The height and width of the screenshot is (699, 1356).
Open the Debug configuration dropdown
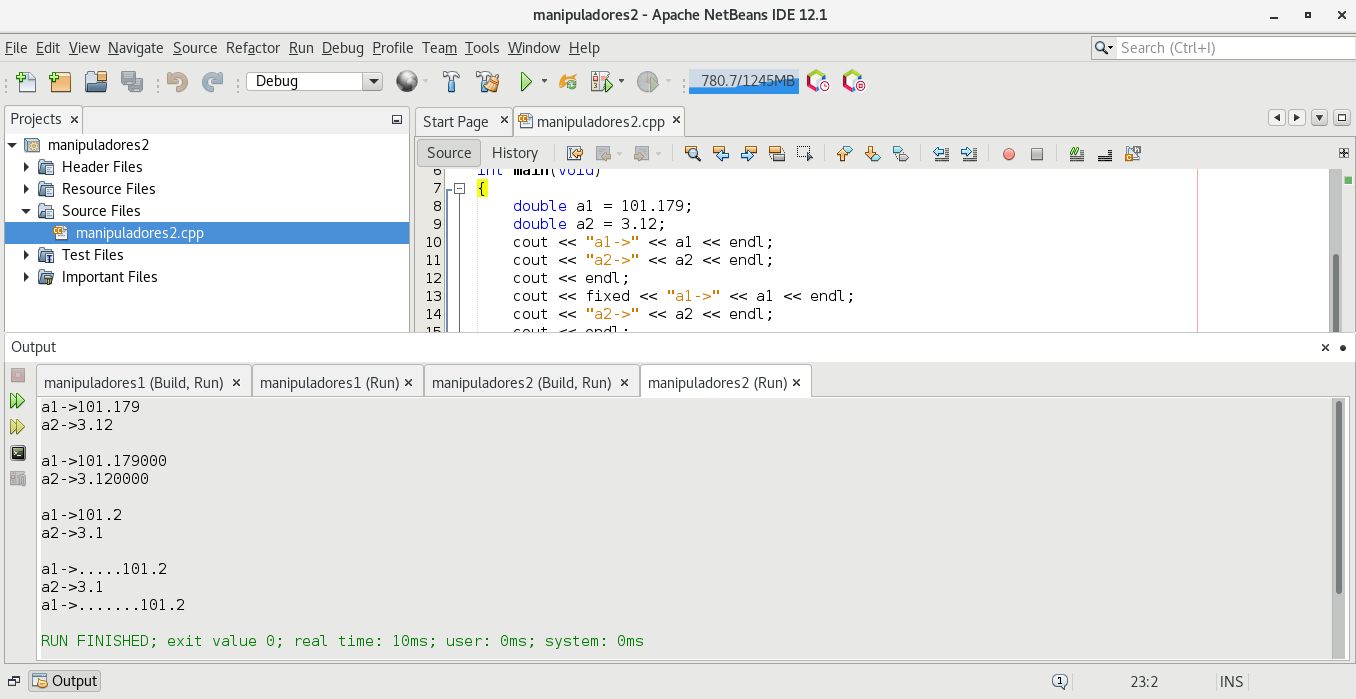point(373,82)
